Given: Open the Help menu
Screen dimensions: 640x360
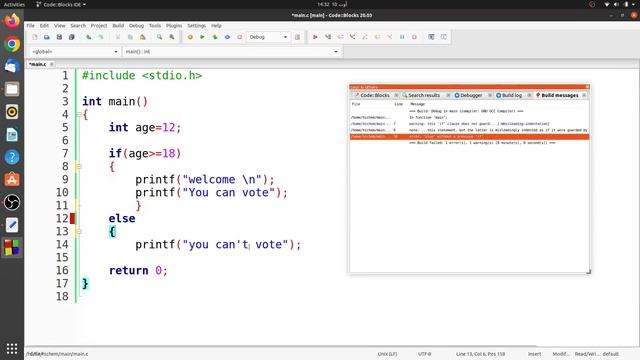Looking at the screenshot, I should point(216,26).
